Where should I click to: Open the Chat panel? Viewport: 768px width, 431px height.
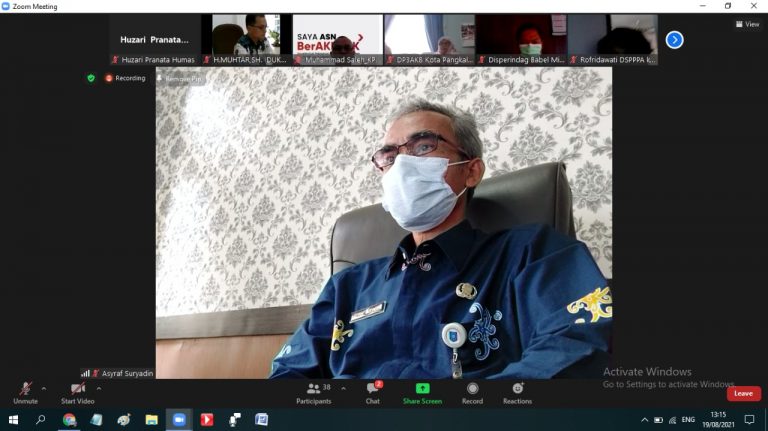point(372,392)
